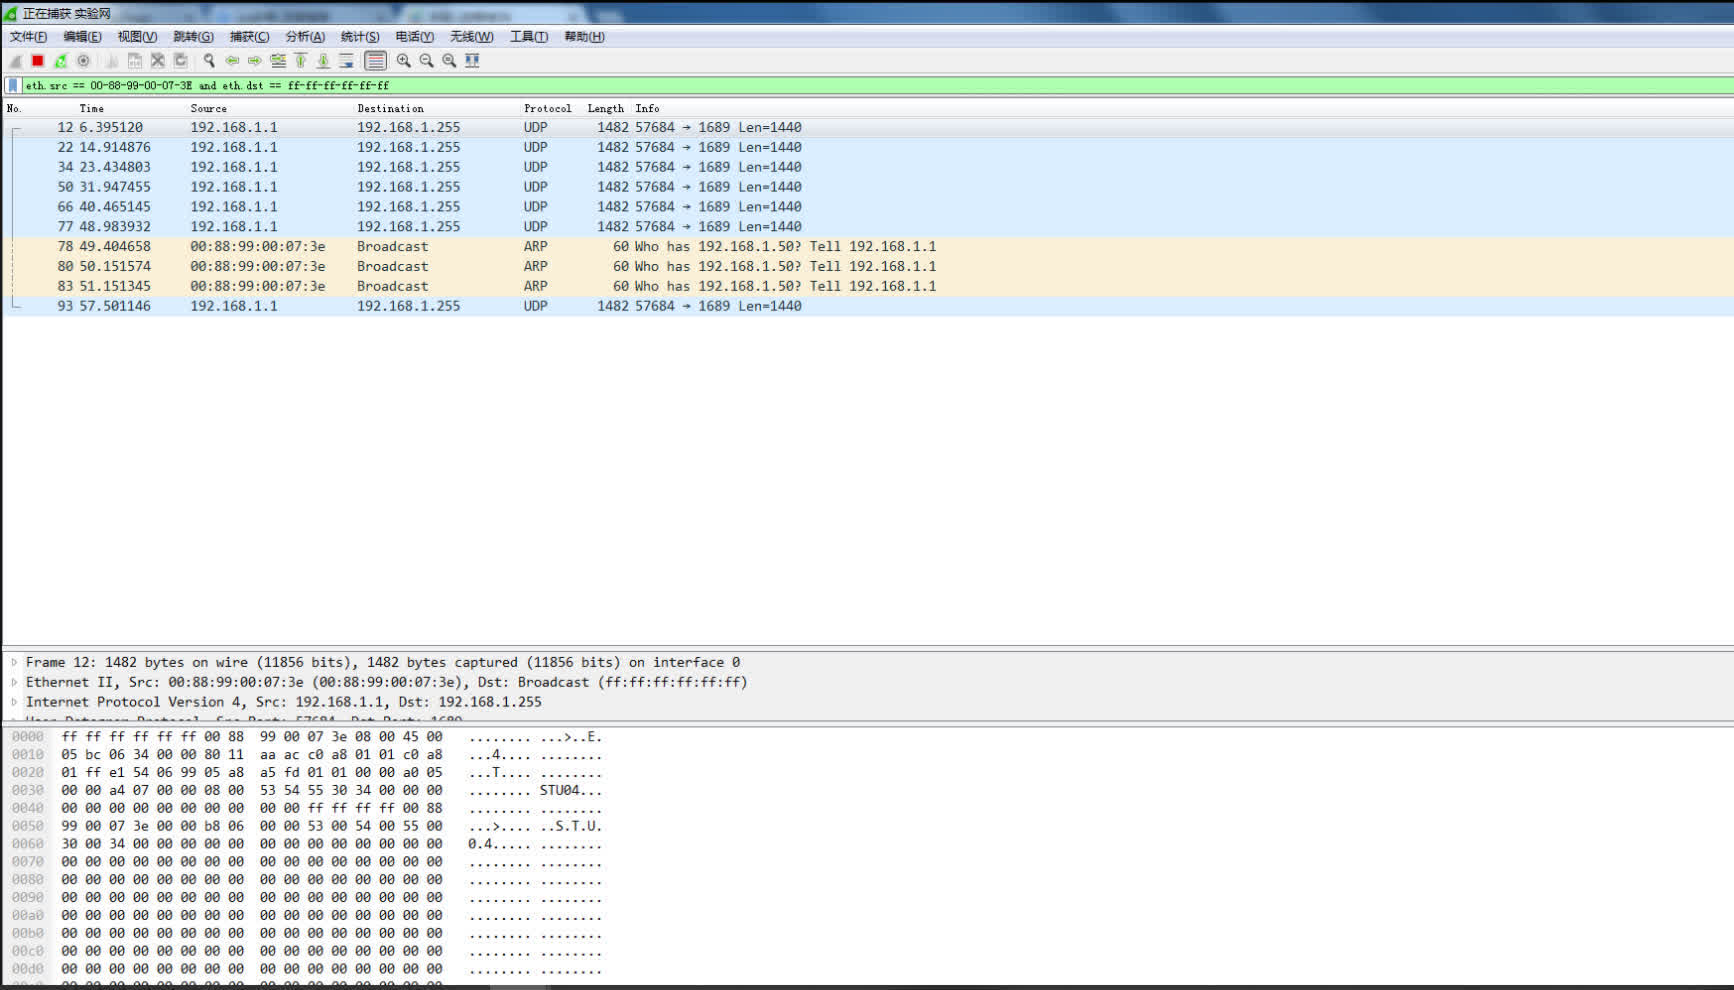Screen dimensions: 1734x990
Task: Sort packets by Protocol column header
Action: point(547,108)
